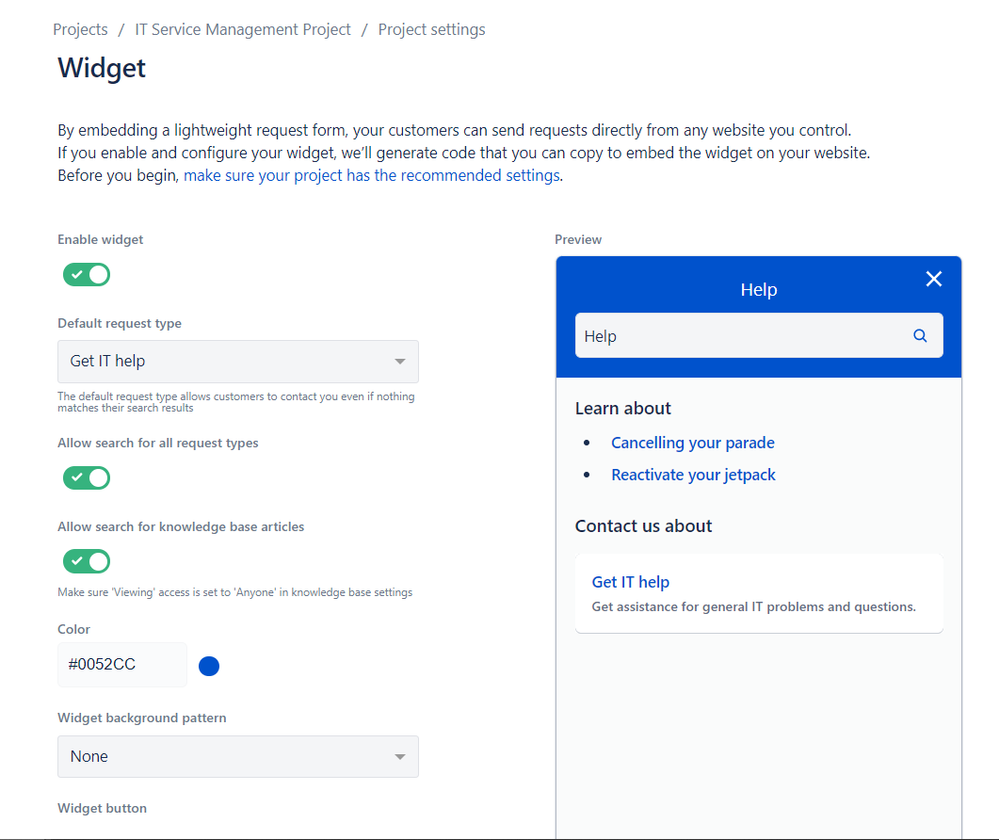The height and width of the screenshot is (840, 999).
Task: Select Get IT help in Contact us about
Action: coord(630,582)
